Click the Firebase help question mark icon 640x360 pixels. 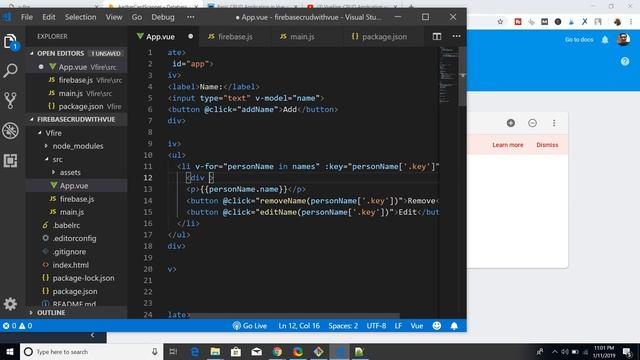[625, 61]
